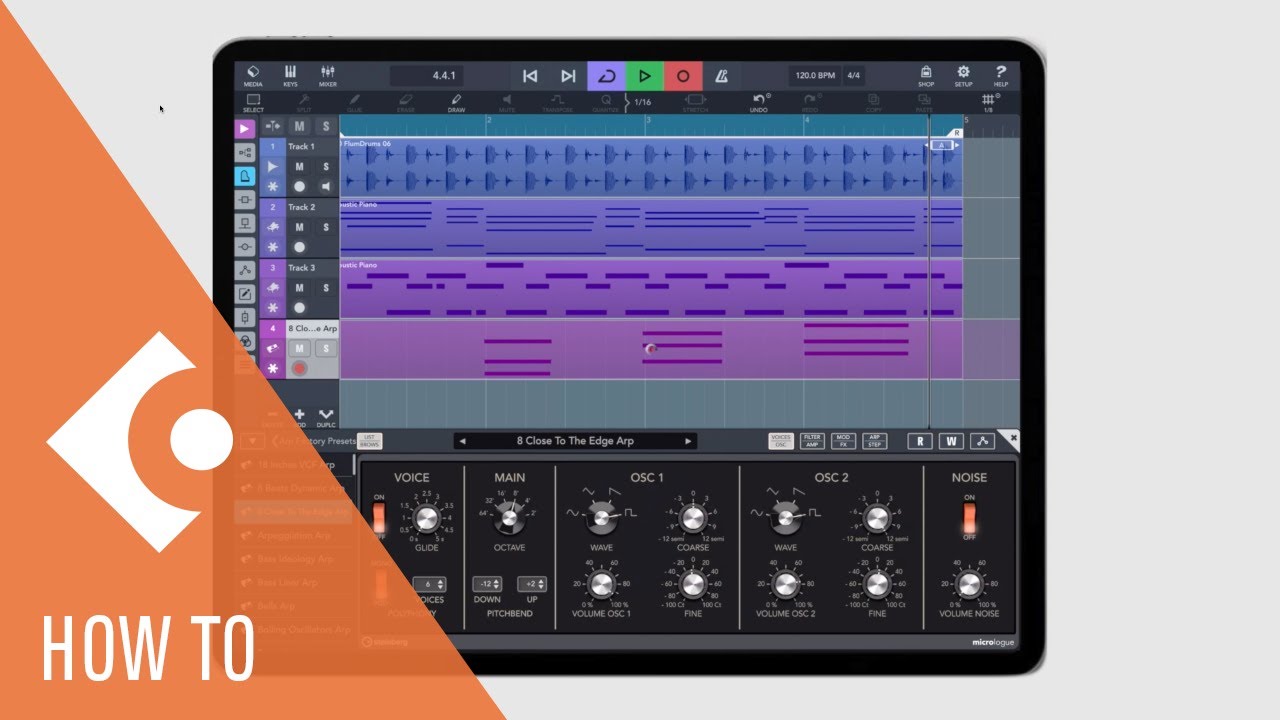
Task: Open the Shop
Action: [926, 76]
